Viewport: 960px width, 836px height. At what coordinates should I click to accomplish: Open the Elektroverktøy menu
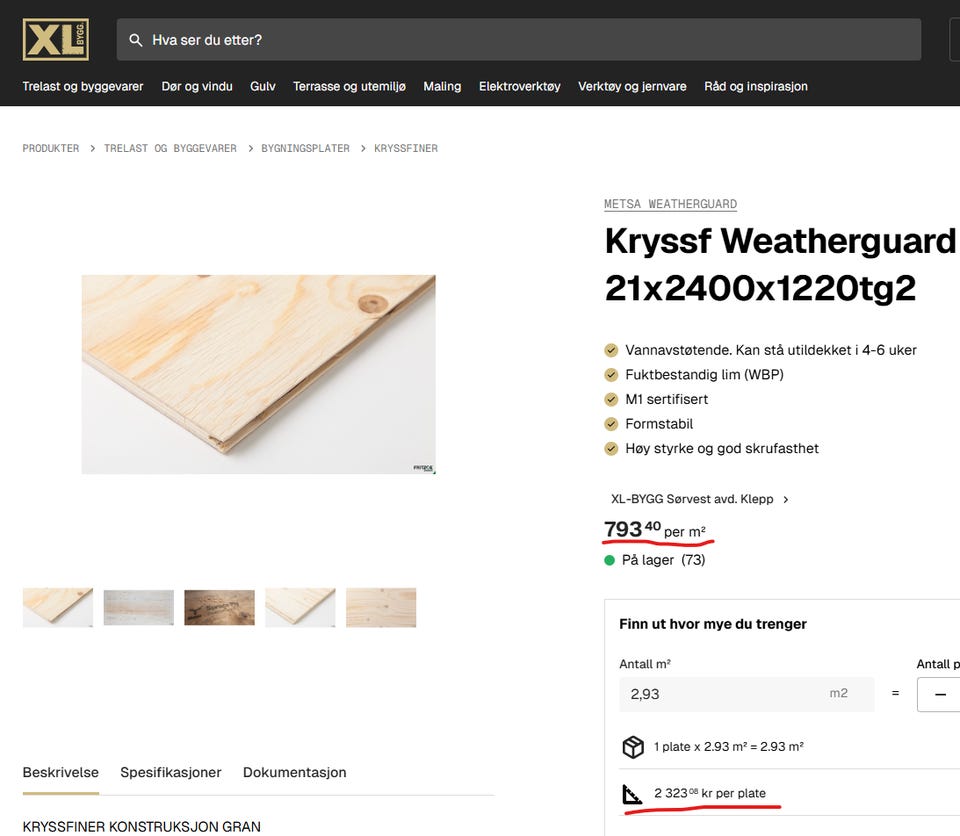[x=520, y=86]
